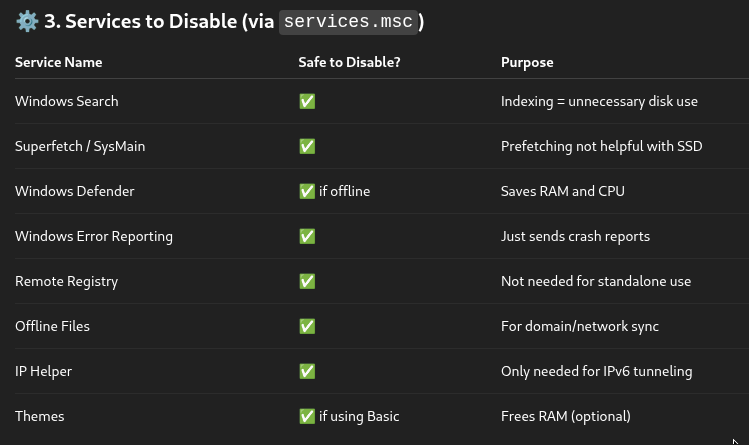Click the Offline Files checkmark
This screenshot has height=445, width=749.
click(x=307, y=326)
